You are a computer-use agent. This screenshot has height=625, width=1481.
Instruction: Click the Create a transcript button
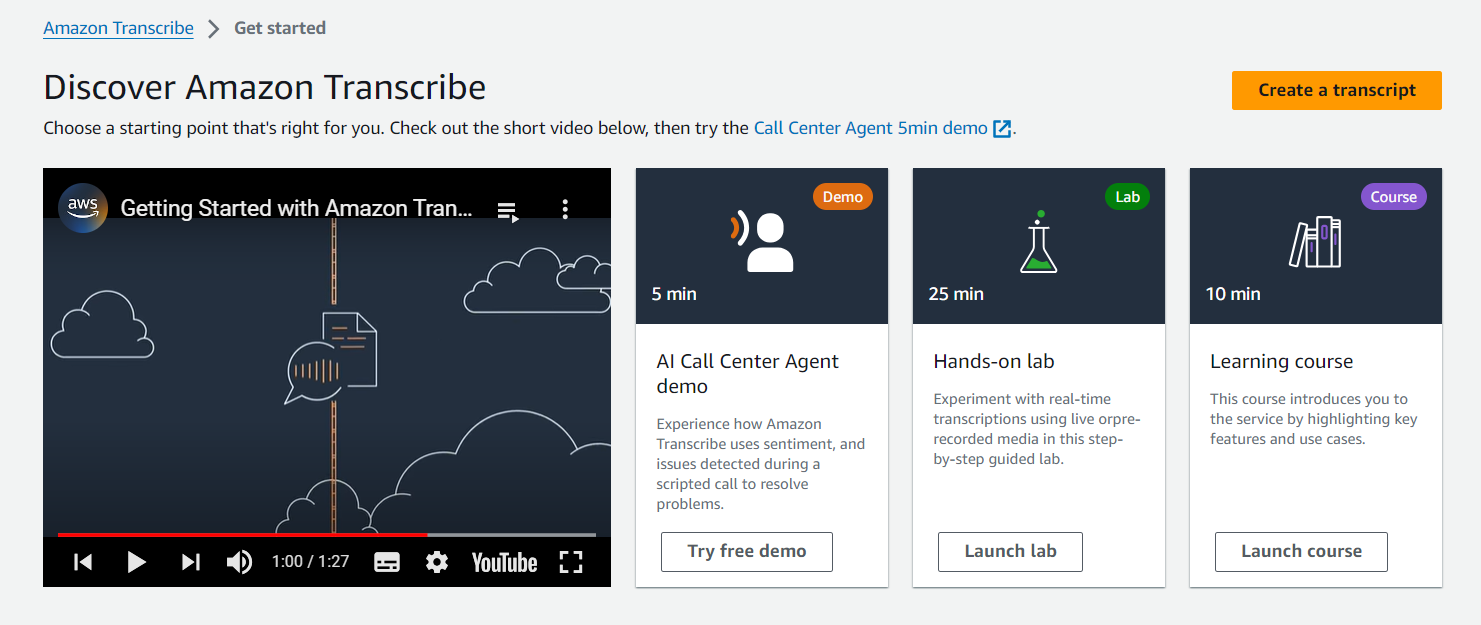[x=1336, y=90]
